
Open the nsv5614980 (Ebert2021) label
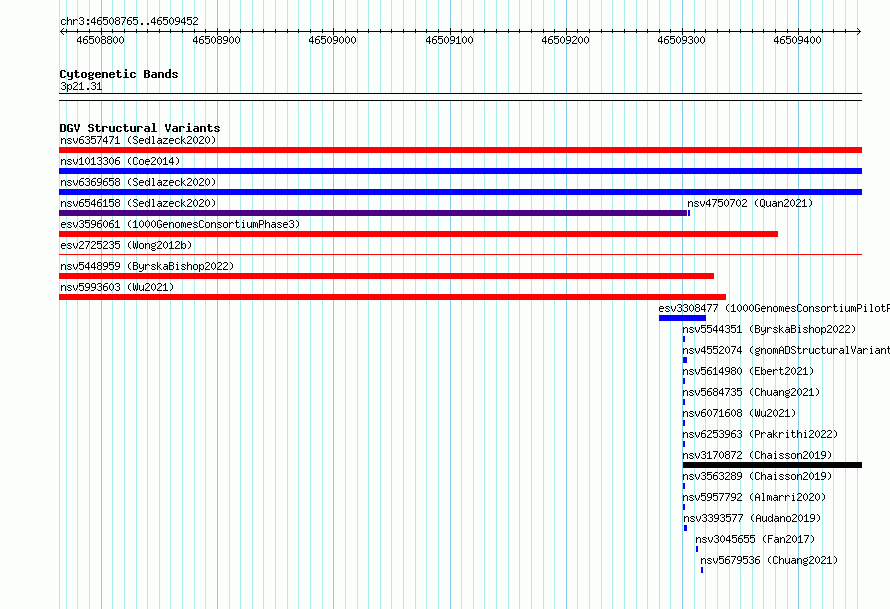pyautogui.click(x=748, y=371)
